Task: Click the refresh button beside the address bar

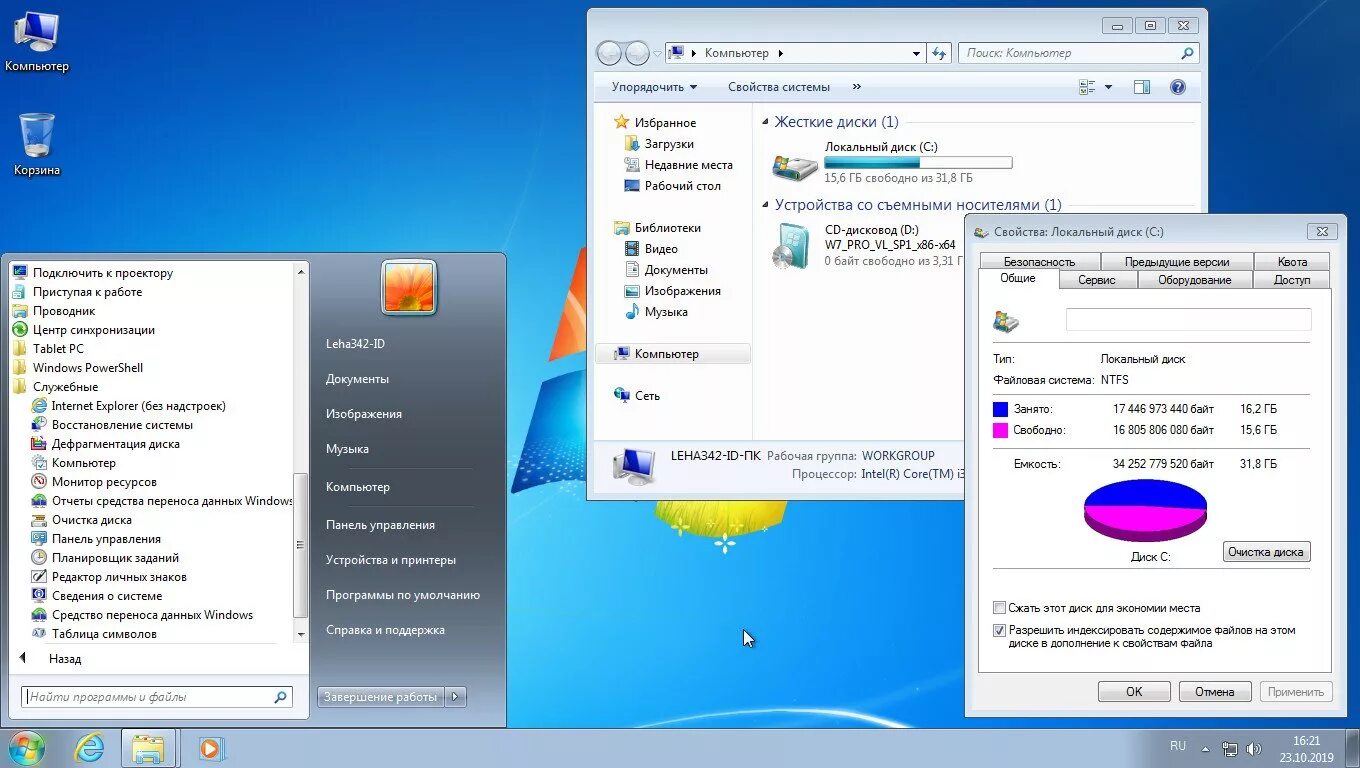Action: [x=939, y=53]
